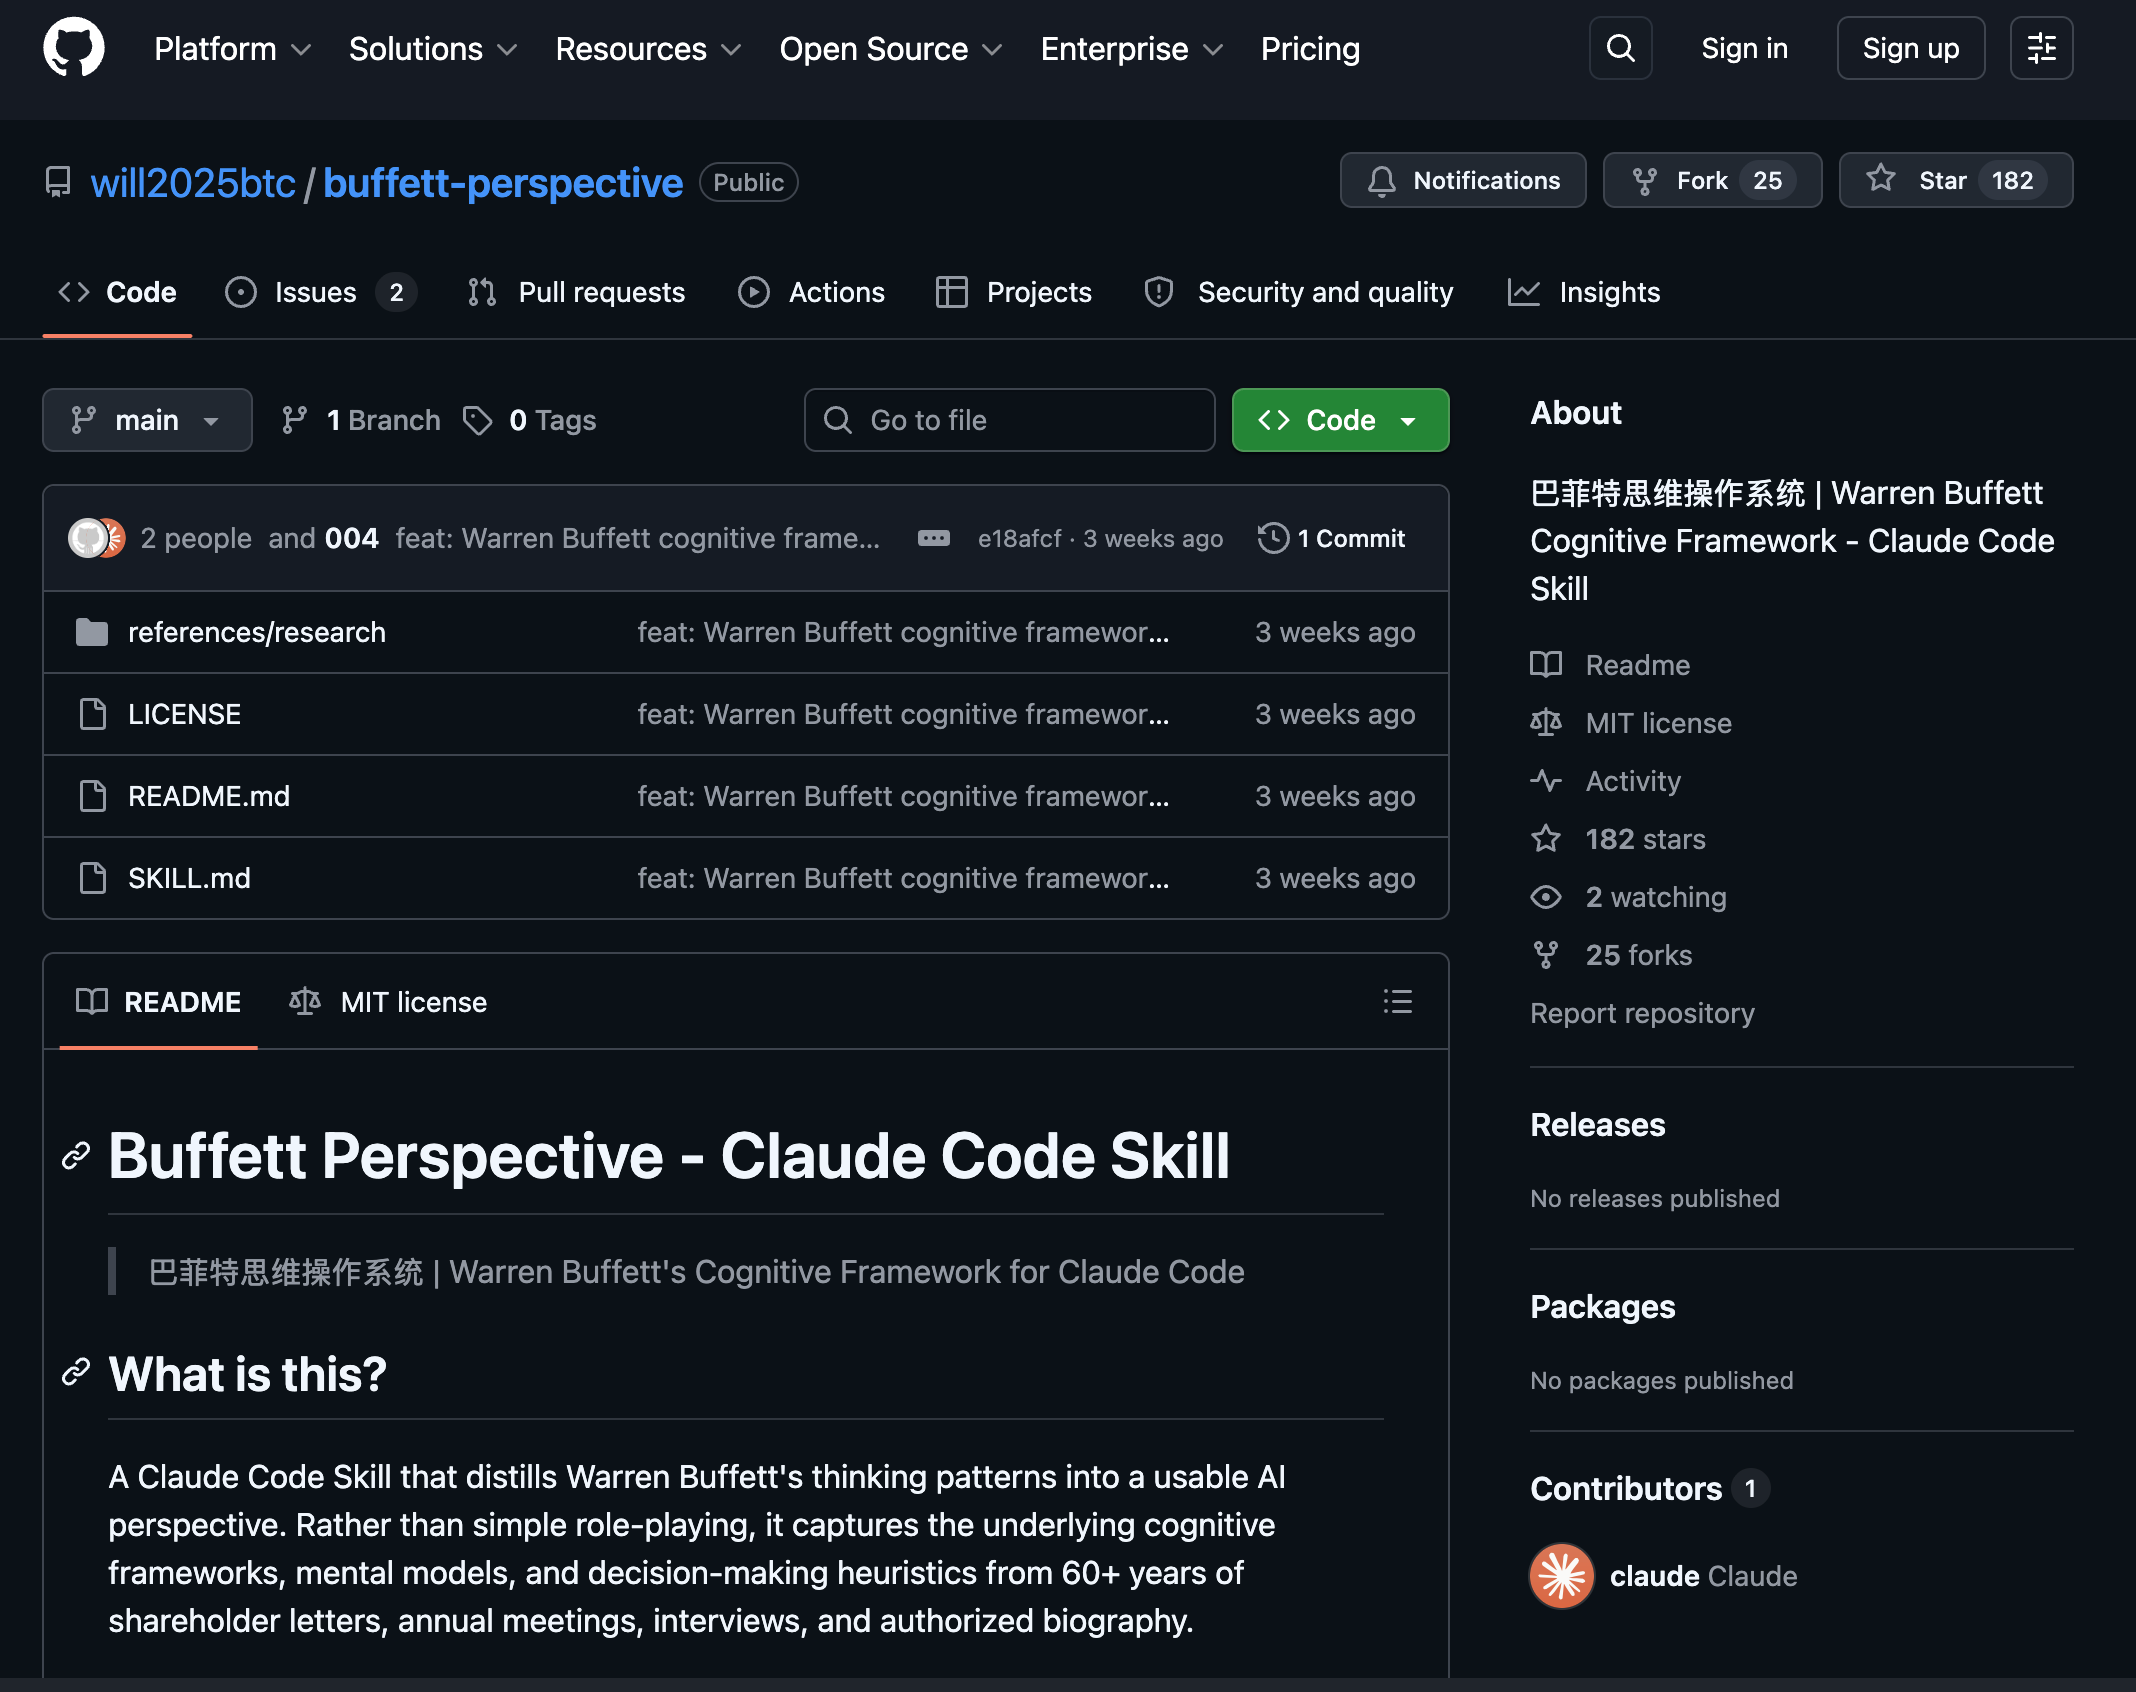Click the Sign up button
This screenshot has height=1692, width=2136.
[1909, 48]
